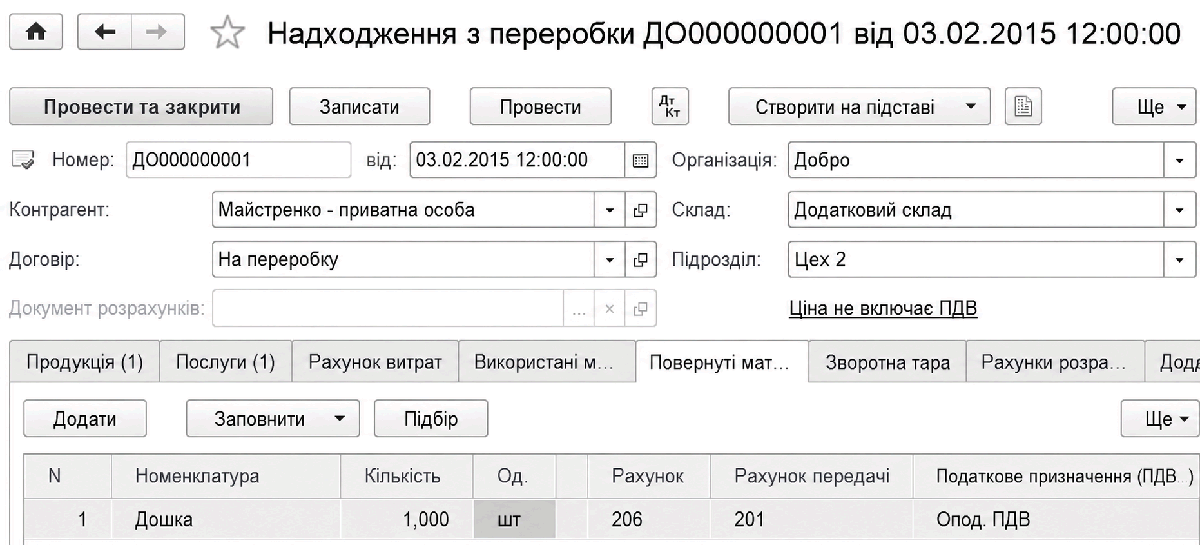Open the print report document icon
The image size is (1200, 545).
click(x=1023, y=107)
